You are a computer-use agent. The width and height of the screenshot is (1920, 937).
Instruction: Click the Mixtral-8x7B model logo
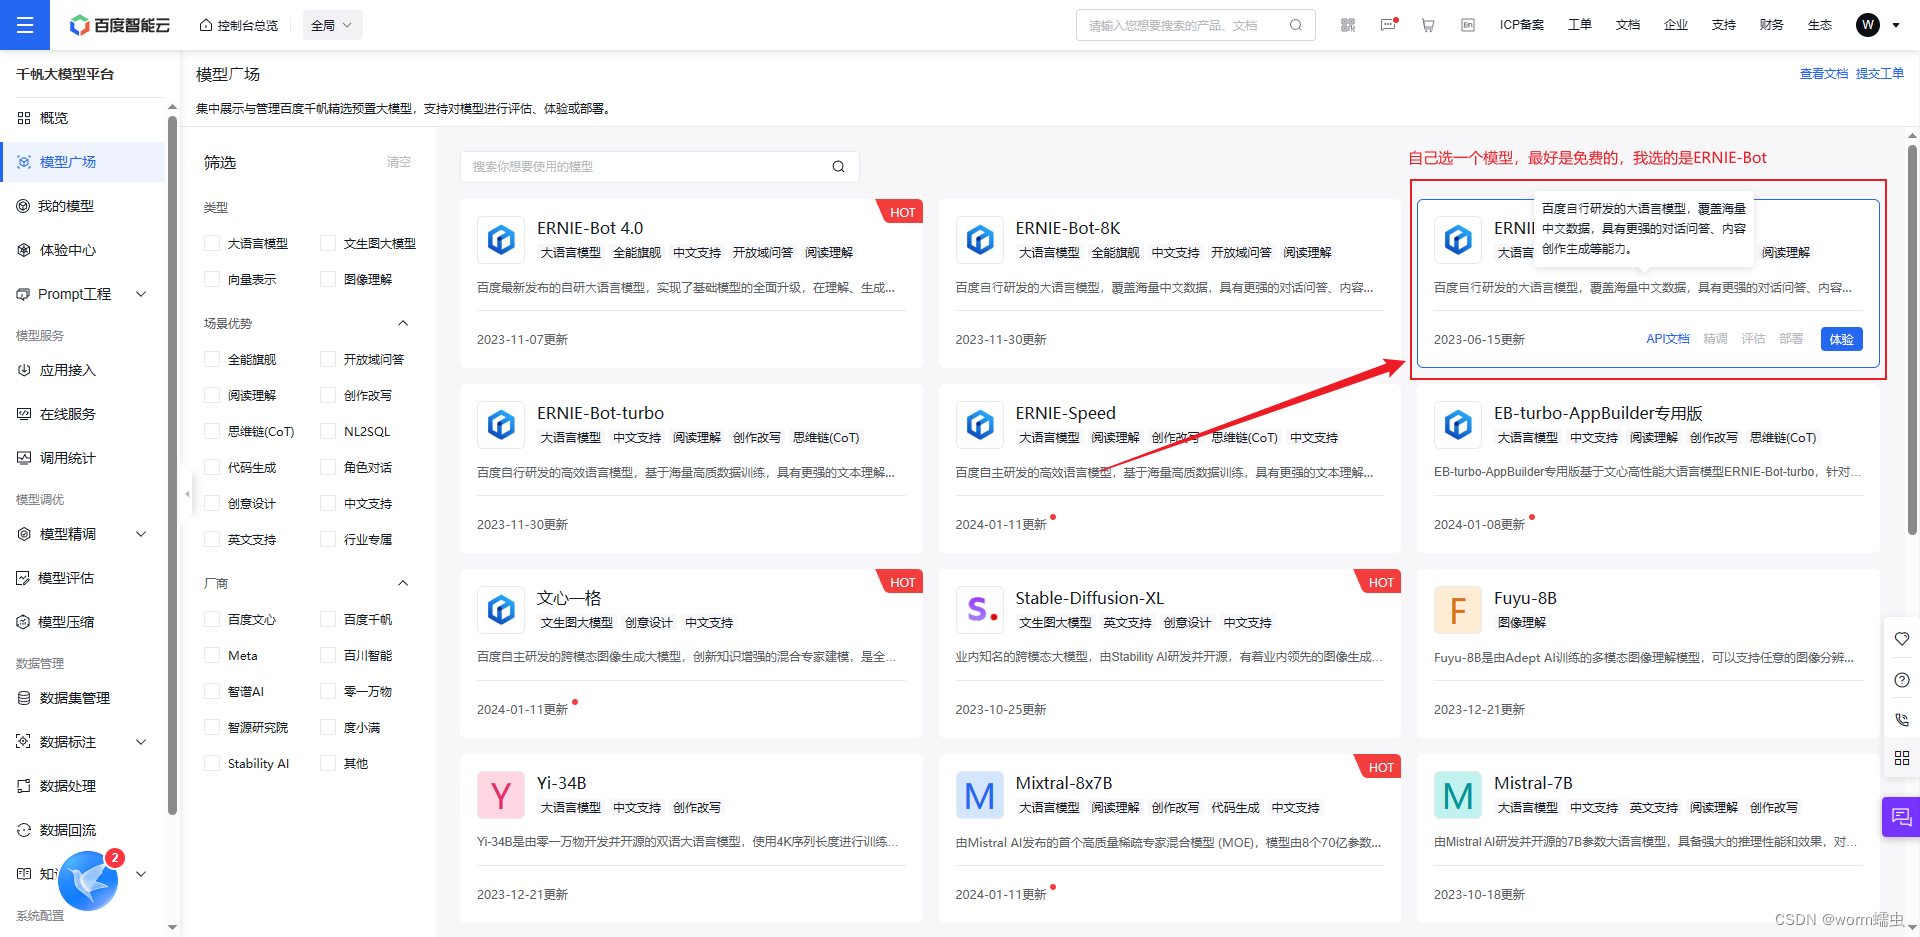pyautogui.click(x=980, y=795)
